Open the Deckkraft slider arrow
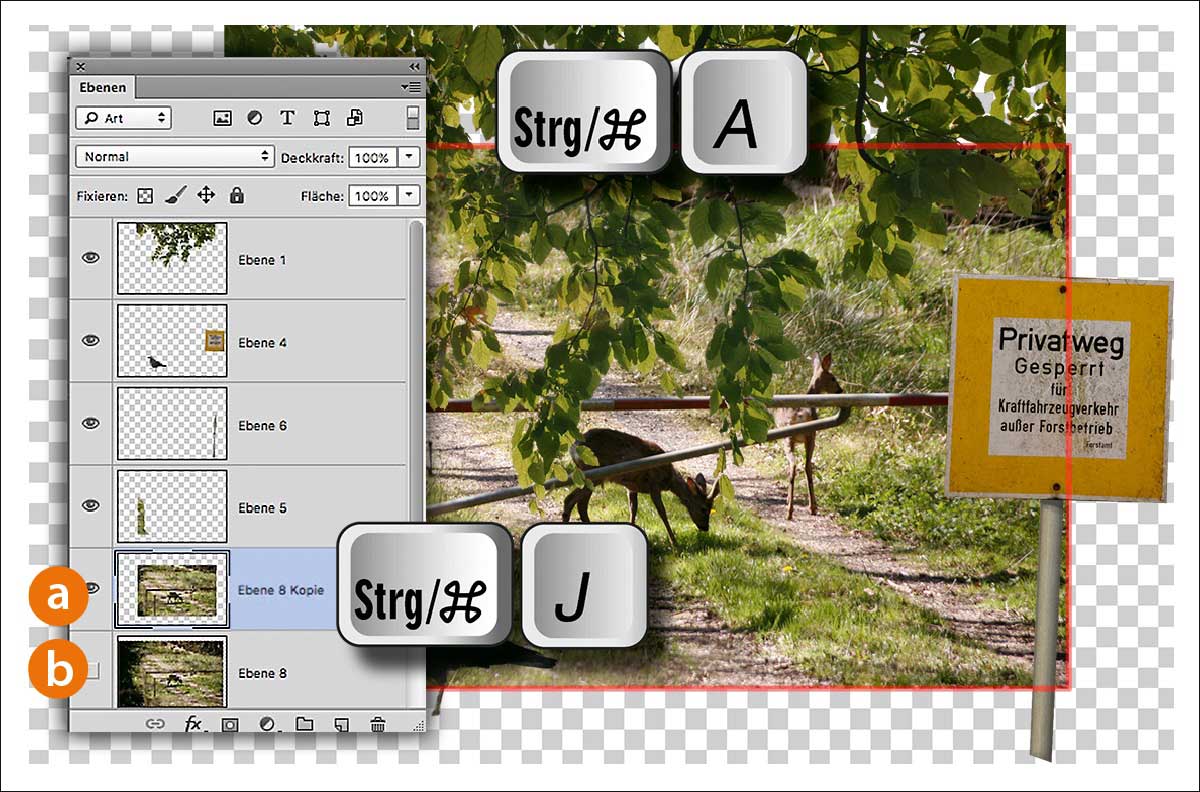The height and width of the screenshot is (792, 1200). coord(410,157)
